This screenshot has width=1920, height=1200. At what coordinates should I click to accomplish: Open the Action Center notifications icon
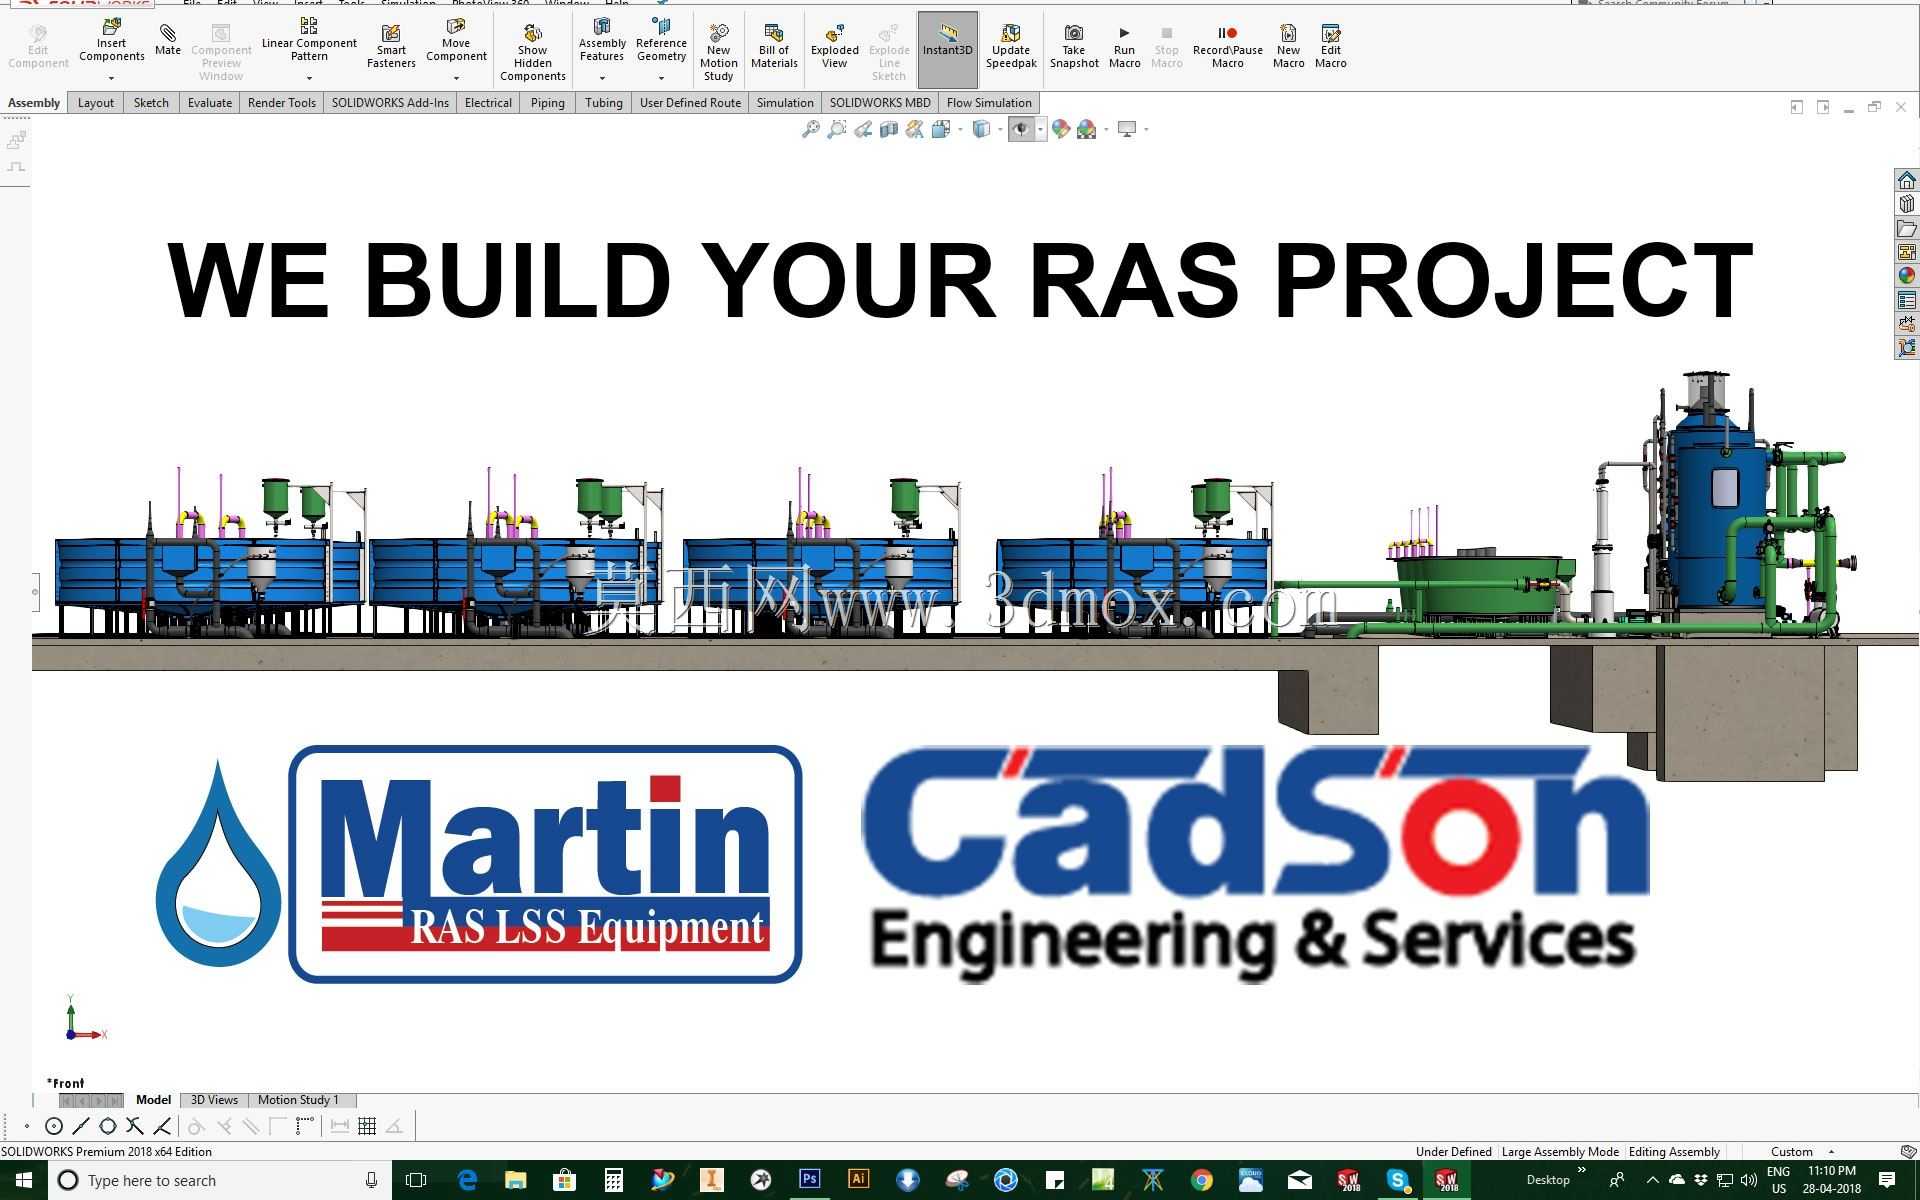pos(1887,1181)
